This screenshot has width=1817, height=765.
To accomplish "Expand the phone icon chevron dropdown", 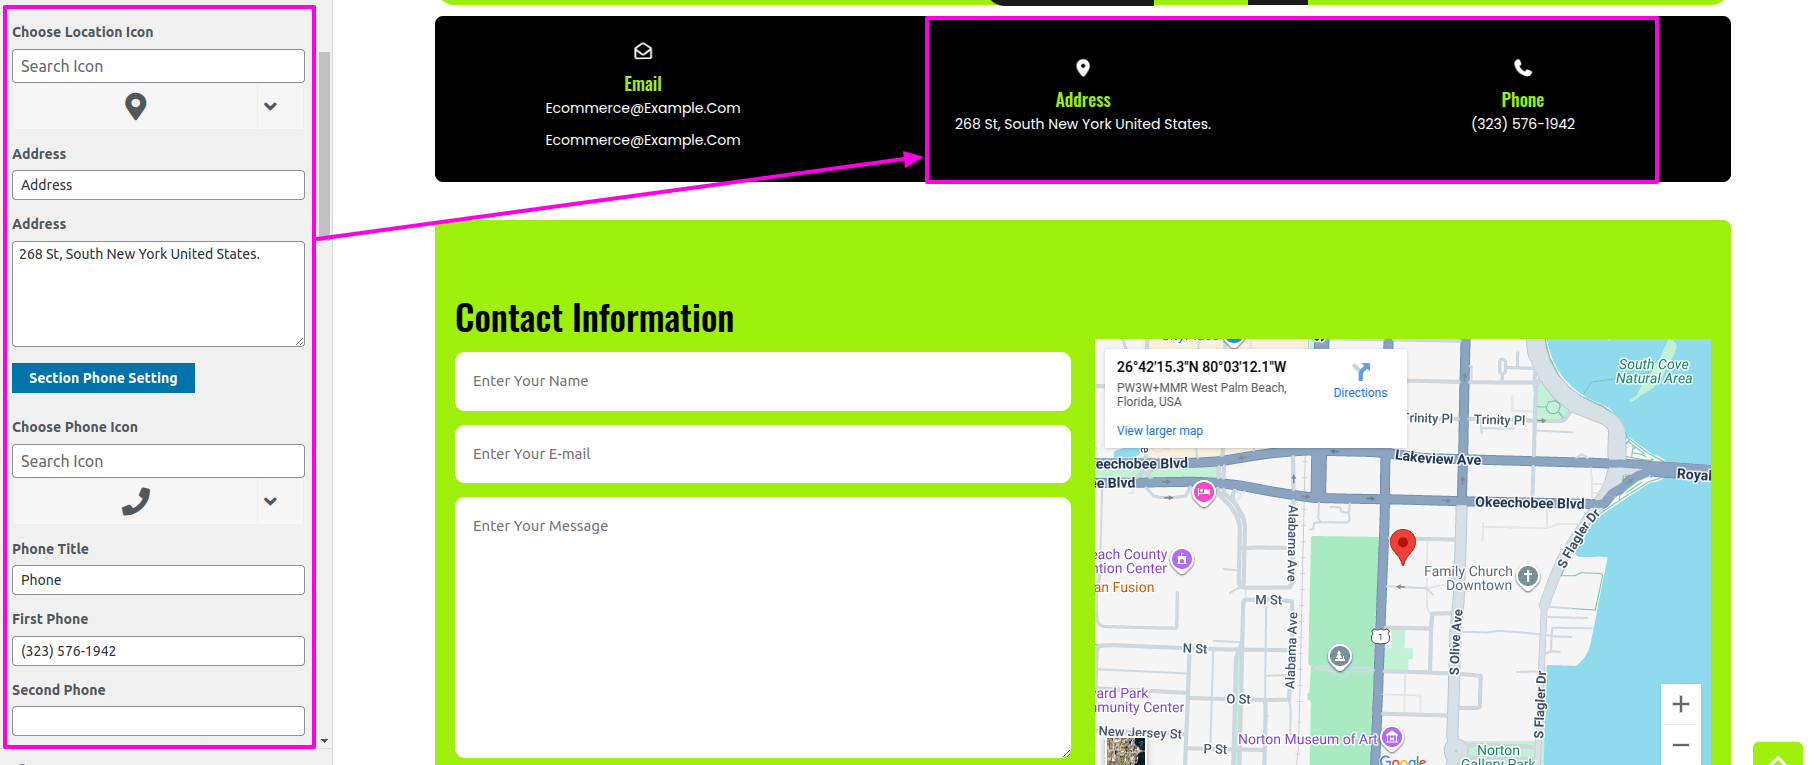I will pos(270,501).
